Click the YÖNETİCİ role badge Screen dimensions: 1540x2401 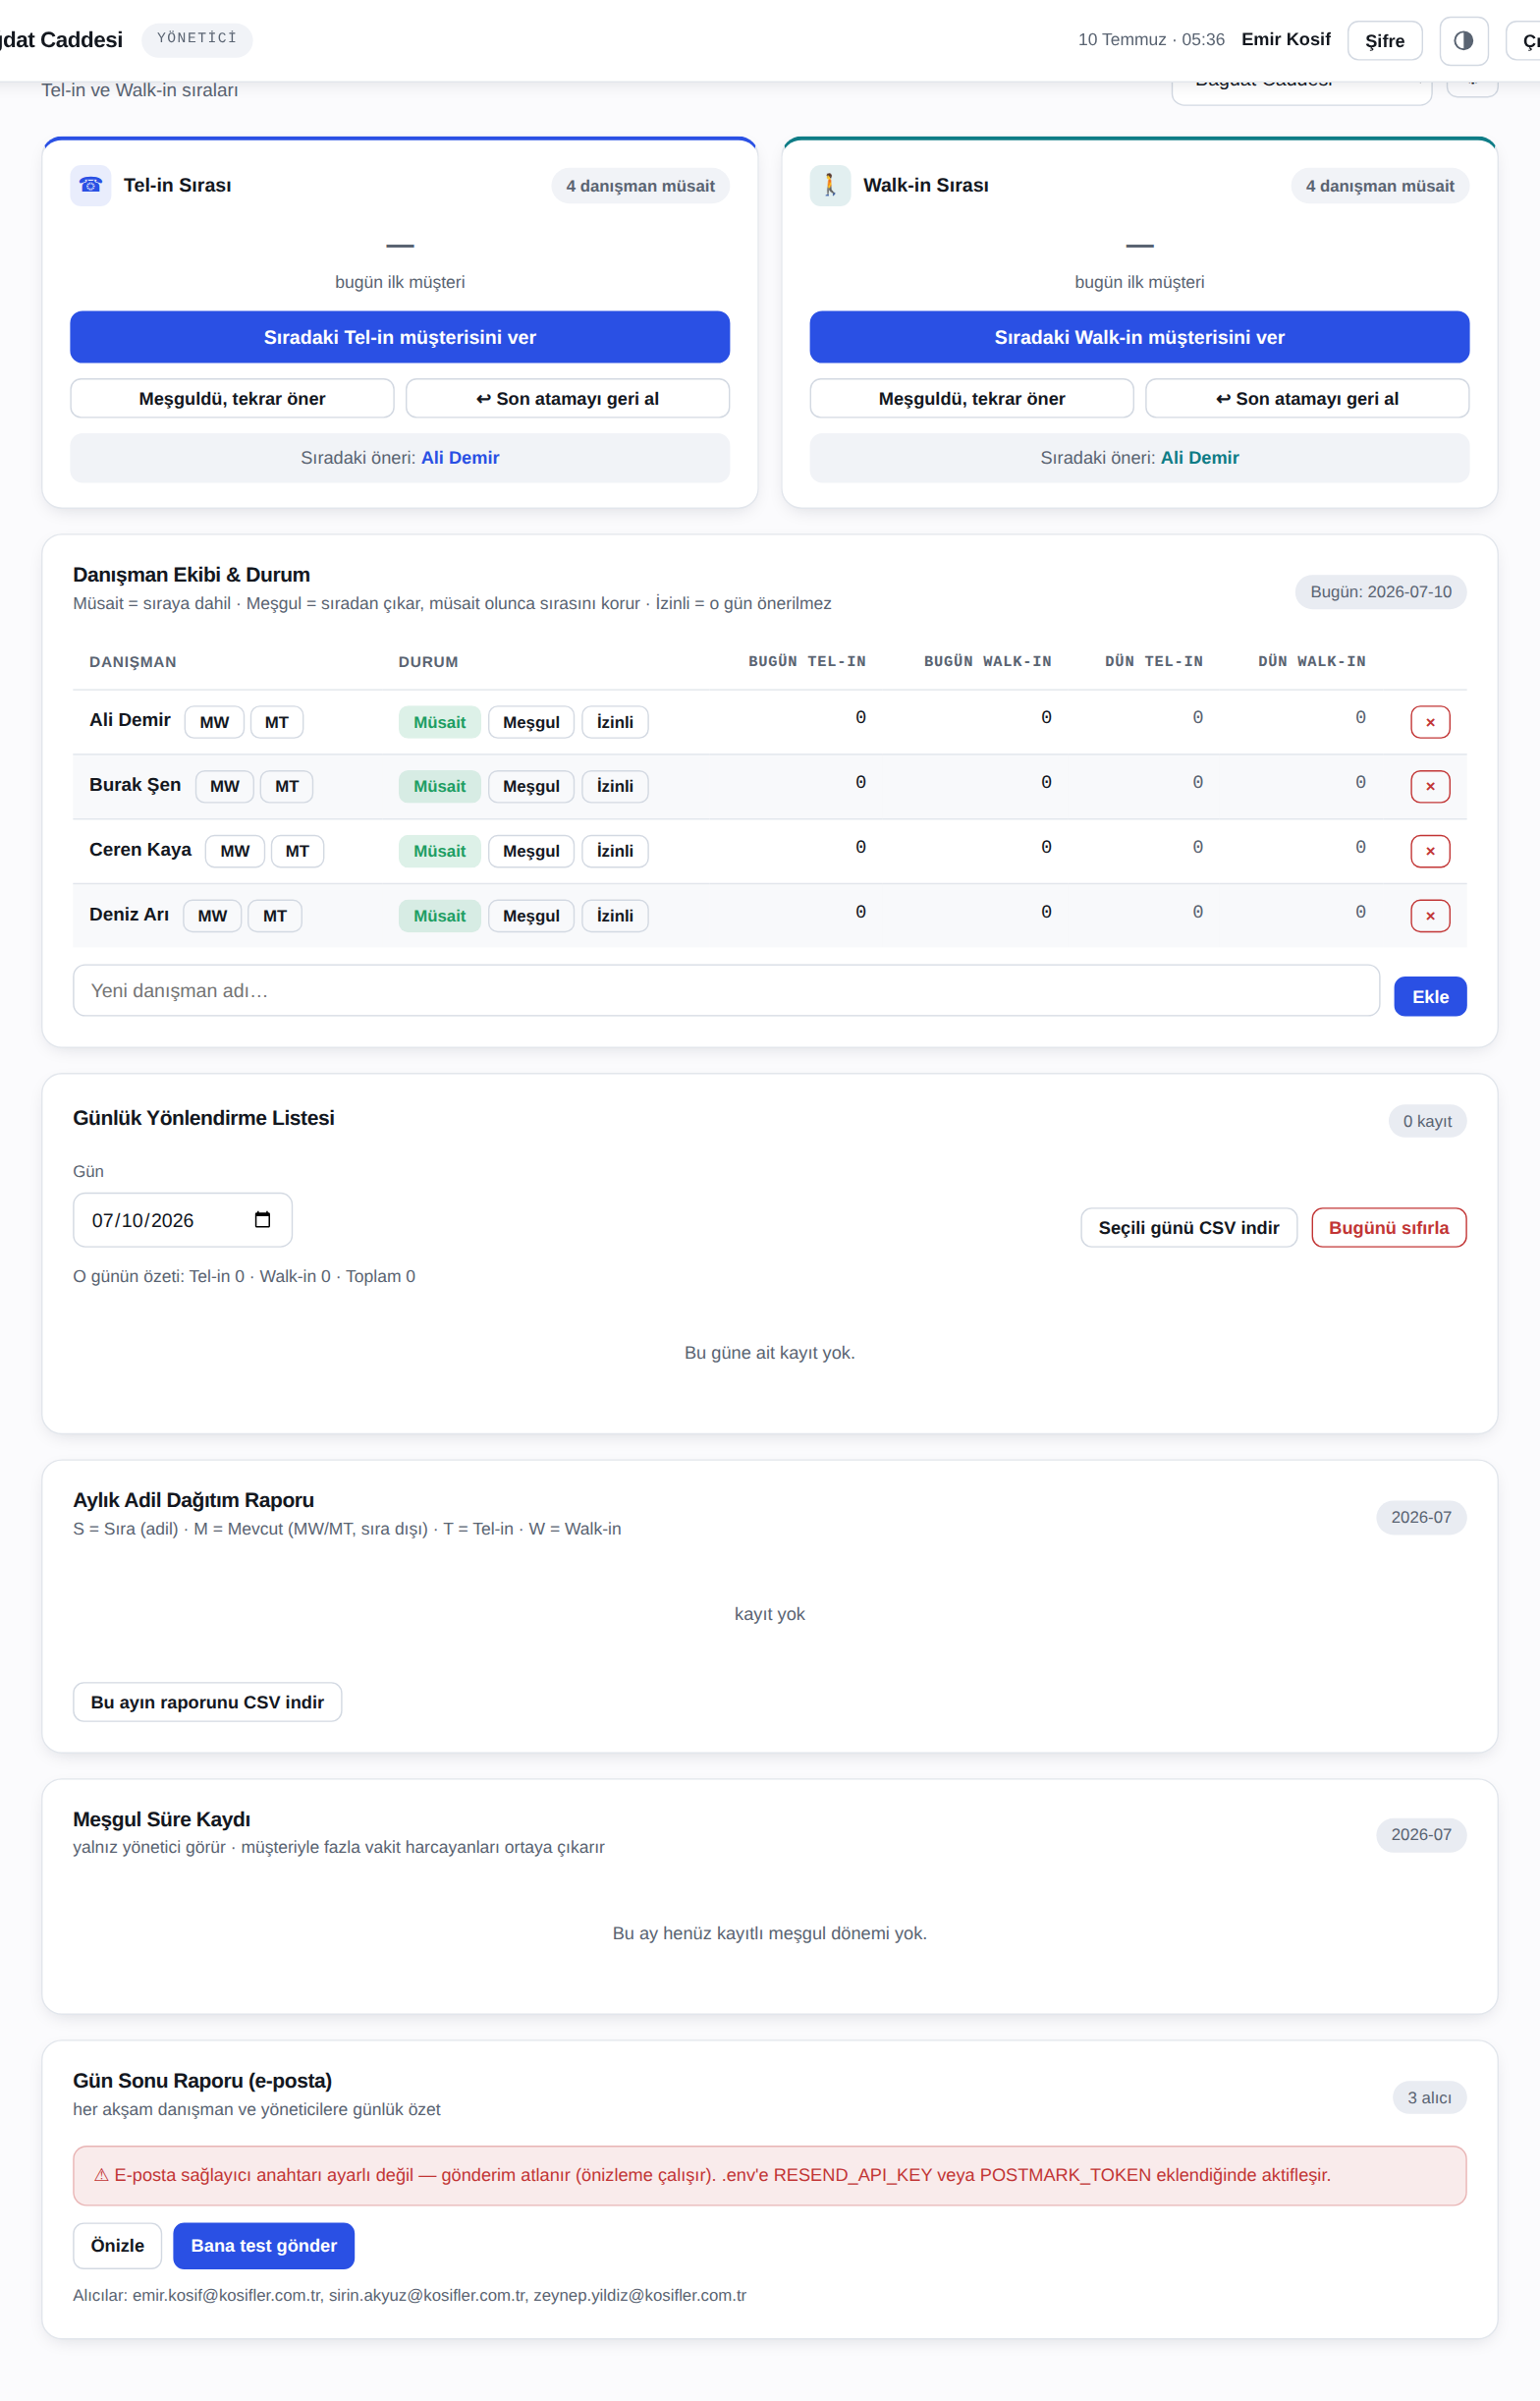(197, 39)
